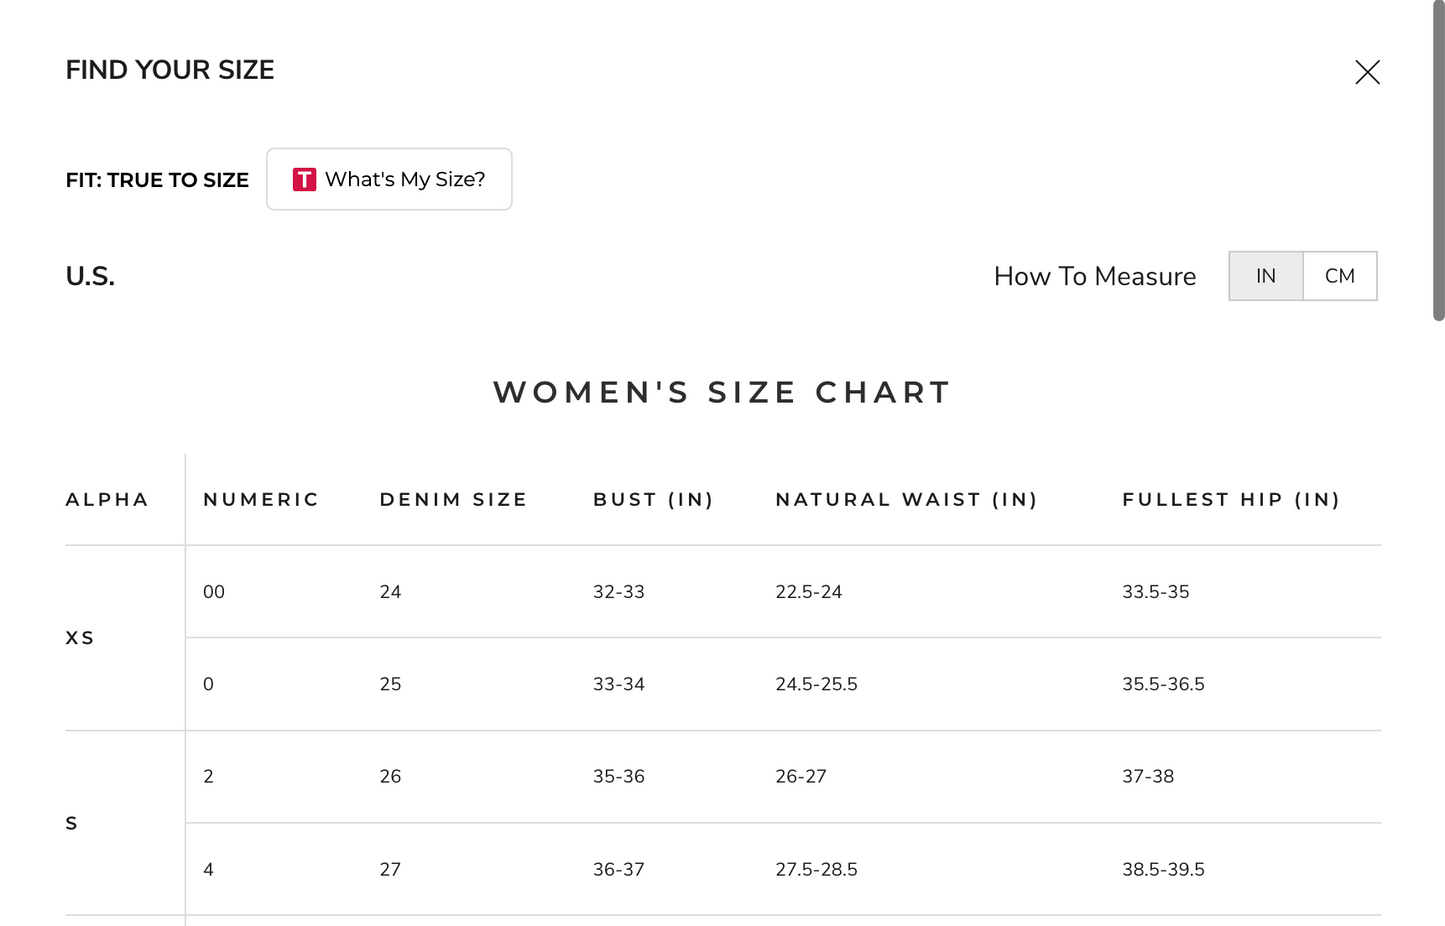Select the S alpha size label

pos(71,823)
